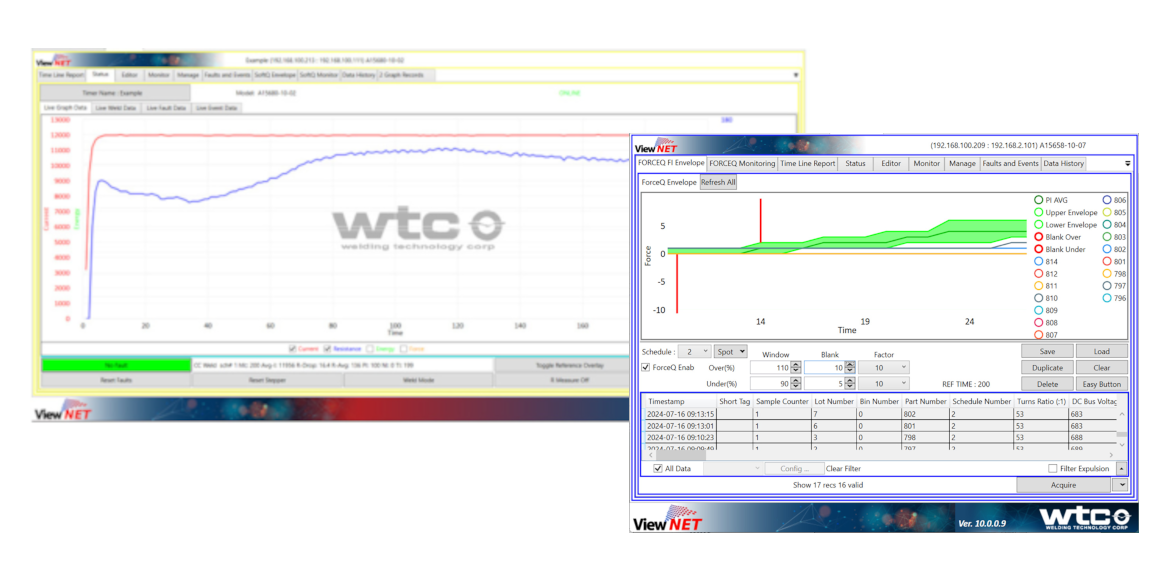Image resolution: width=1171 pixels, height=574 pixels.
Task: Toggle the Blank Under legend circle
Action: tap(1038, 249)
